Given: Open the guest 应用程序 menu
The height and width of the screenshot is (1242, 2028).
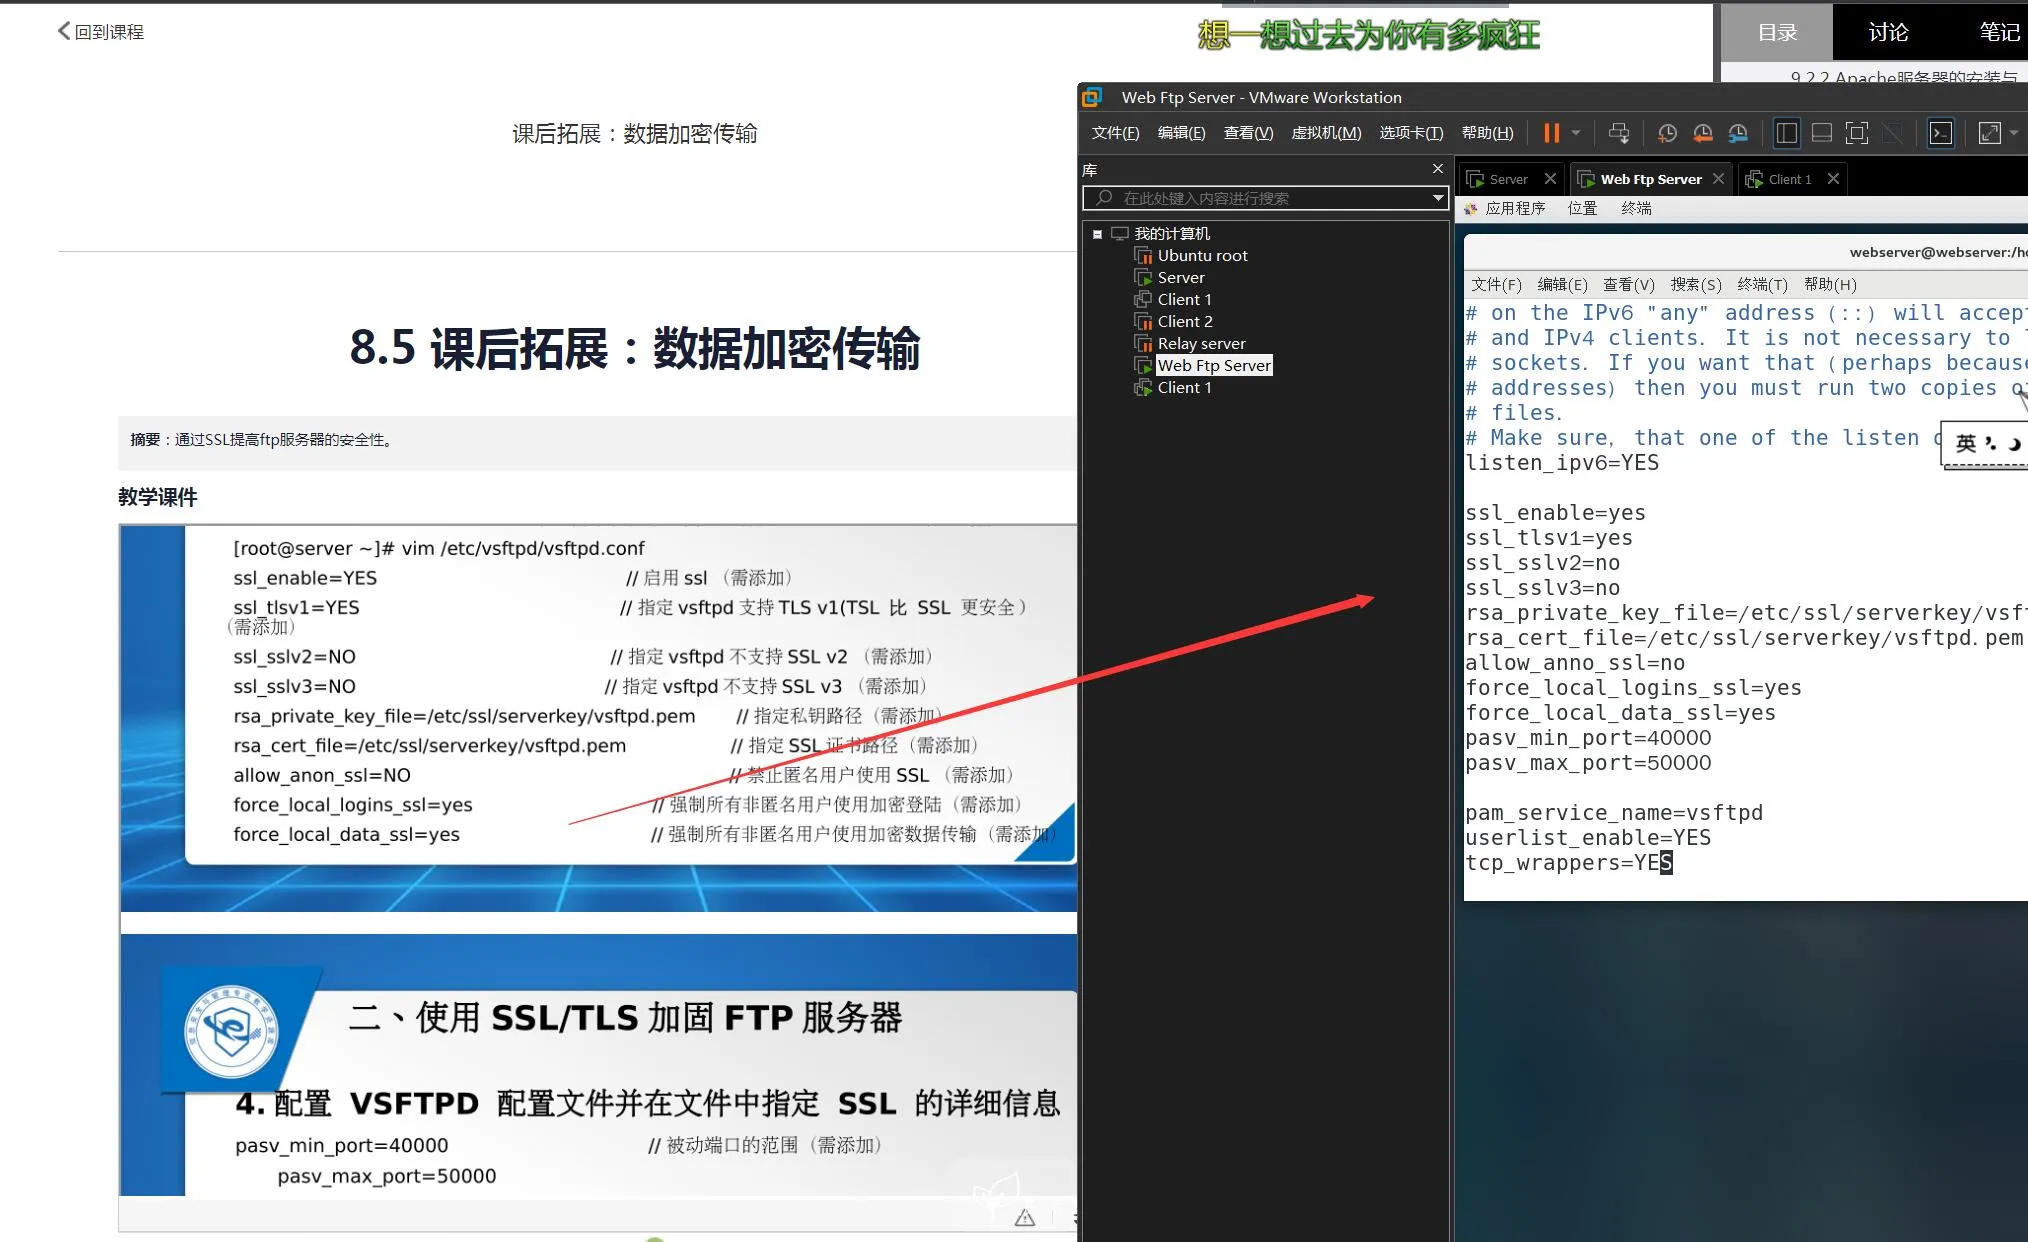Looking at the screenshot, I should pos(1515,208).
